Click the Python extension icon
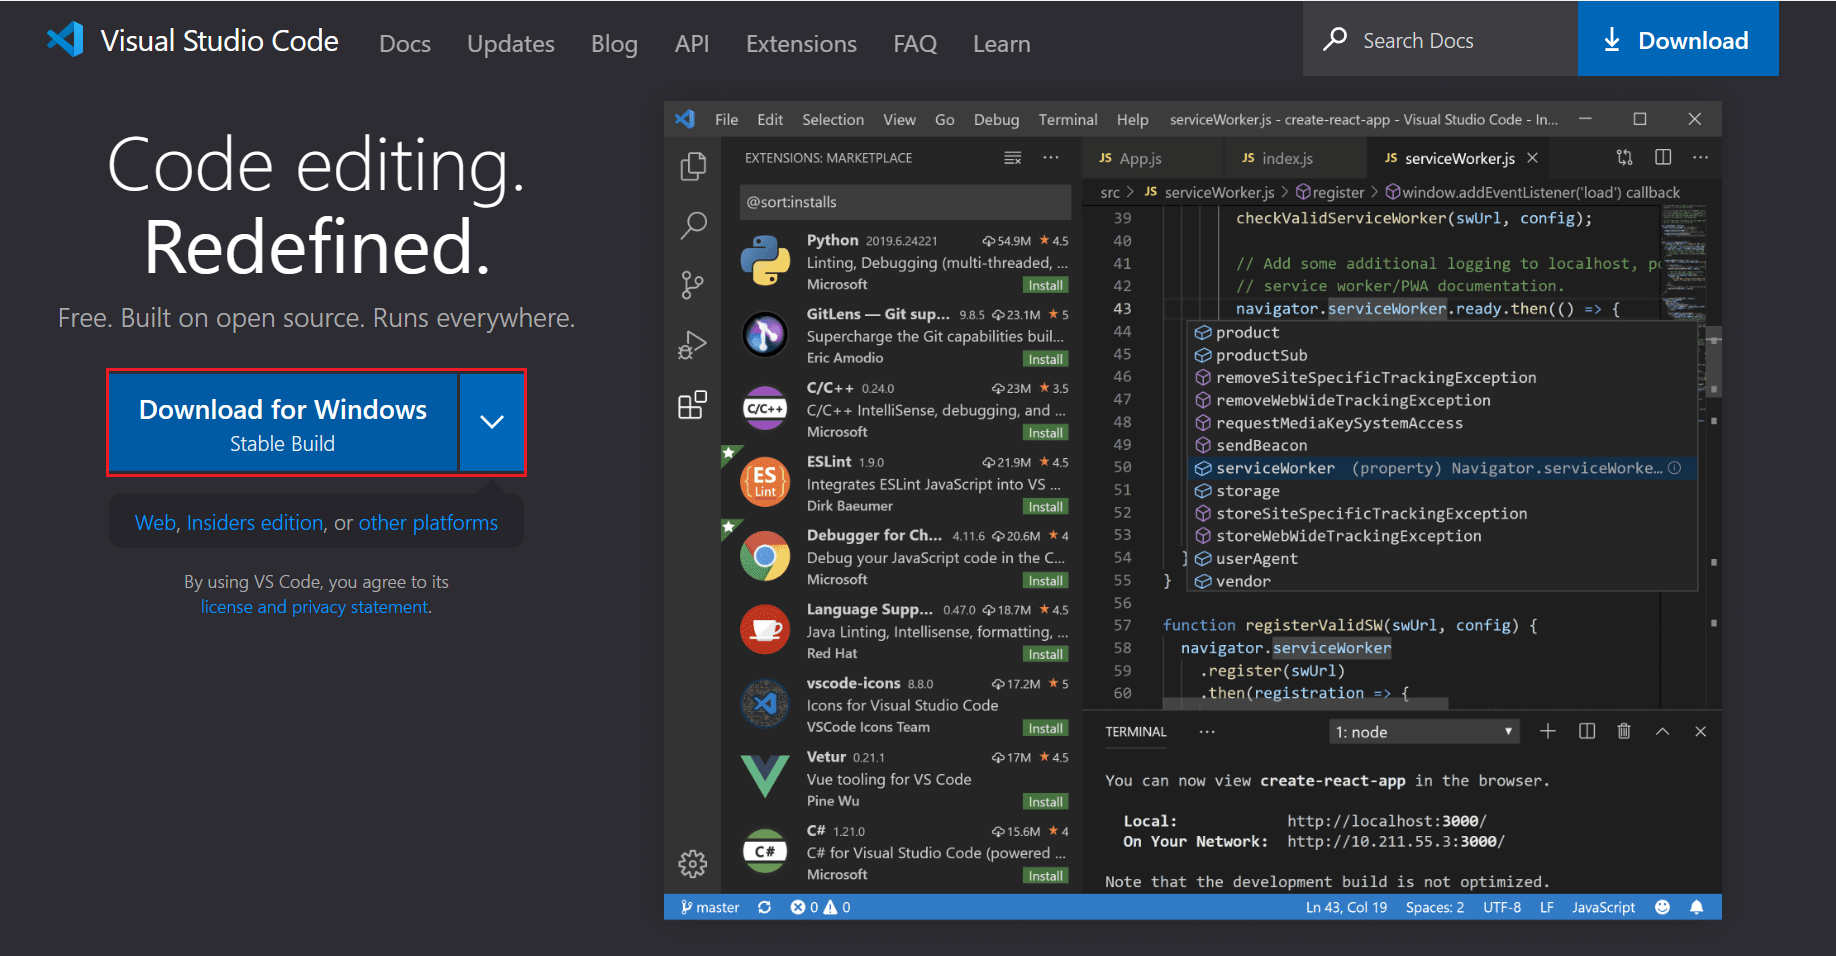The image size is (1836, 956). tap(765, 261)
